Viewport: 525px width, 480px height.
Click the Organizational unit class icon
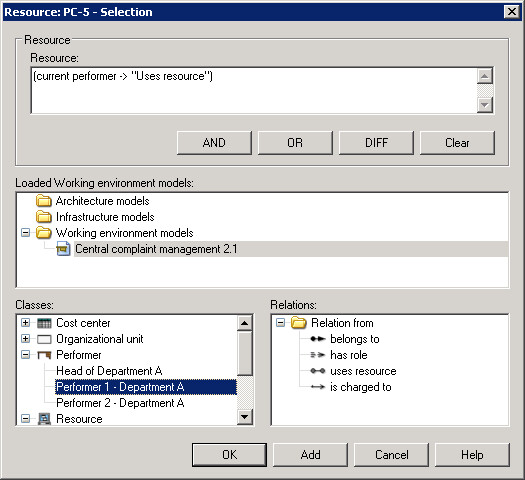[44, 339]
